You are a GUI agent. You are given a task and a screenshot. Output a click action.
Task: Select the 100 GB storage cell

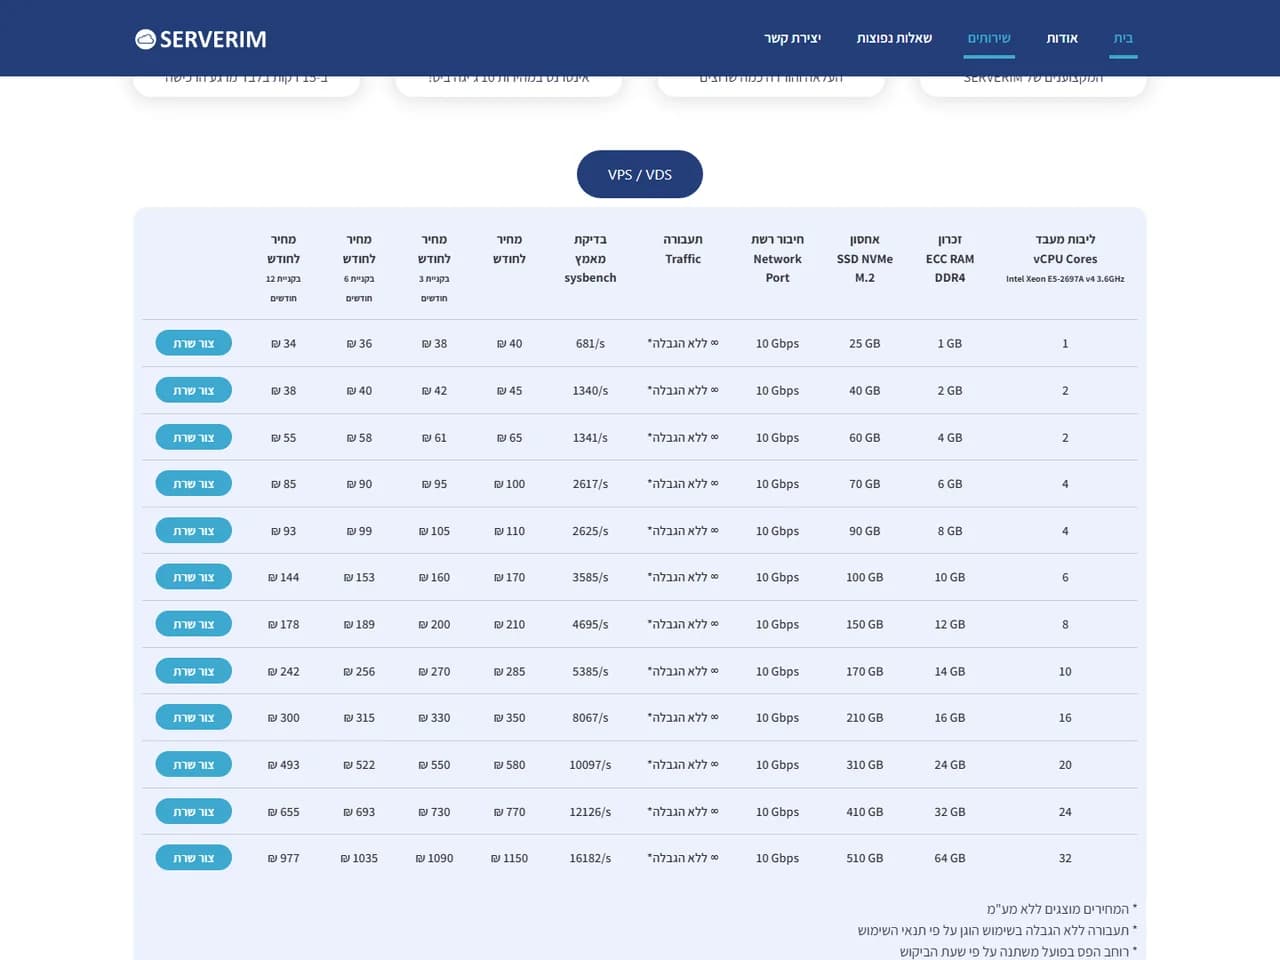(x=865, y=577)
